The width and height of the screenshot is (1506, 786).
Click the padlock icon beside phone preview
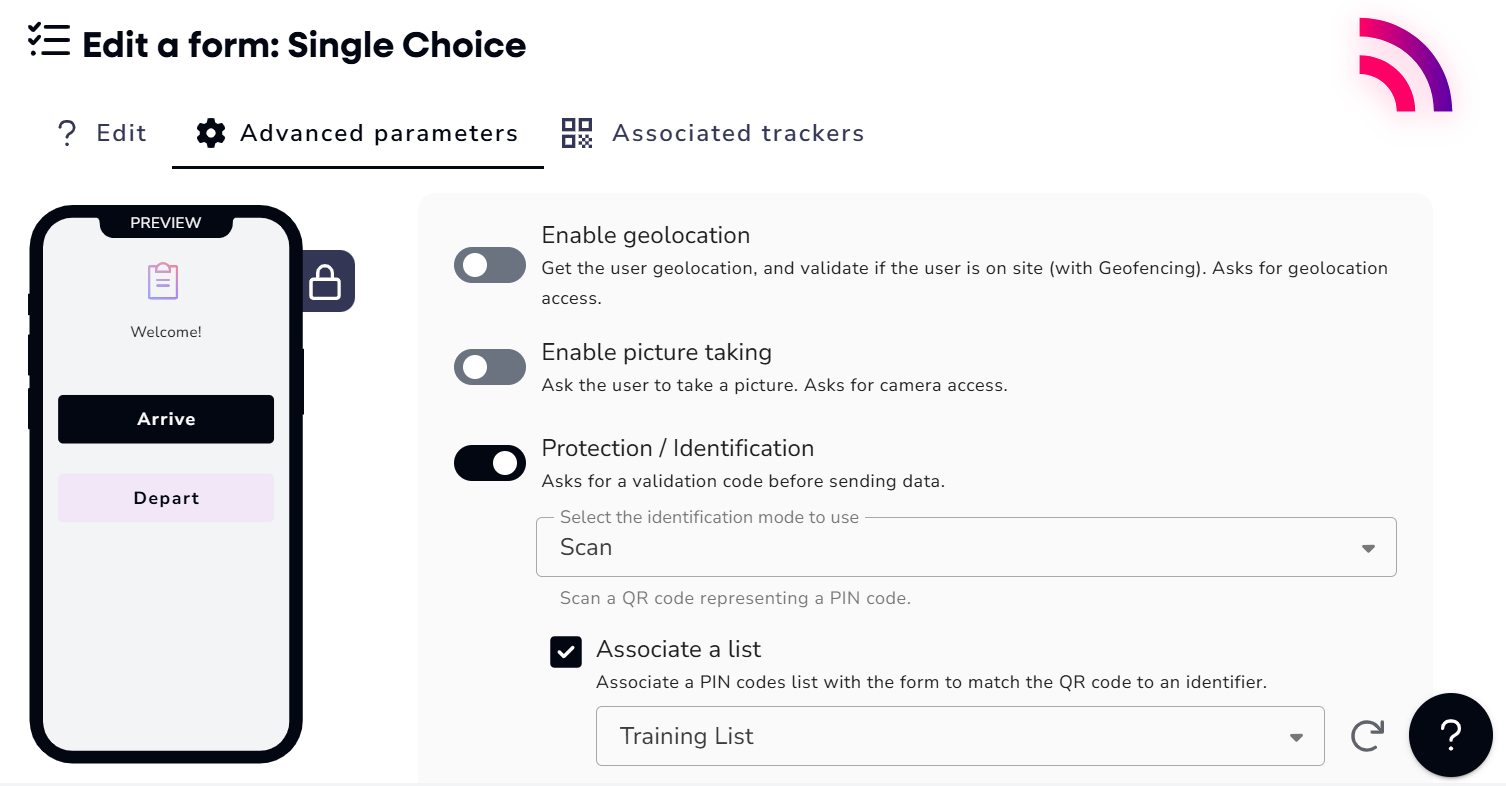pyautogui.click(x=326, y=282)
